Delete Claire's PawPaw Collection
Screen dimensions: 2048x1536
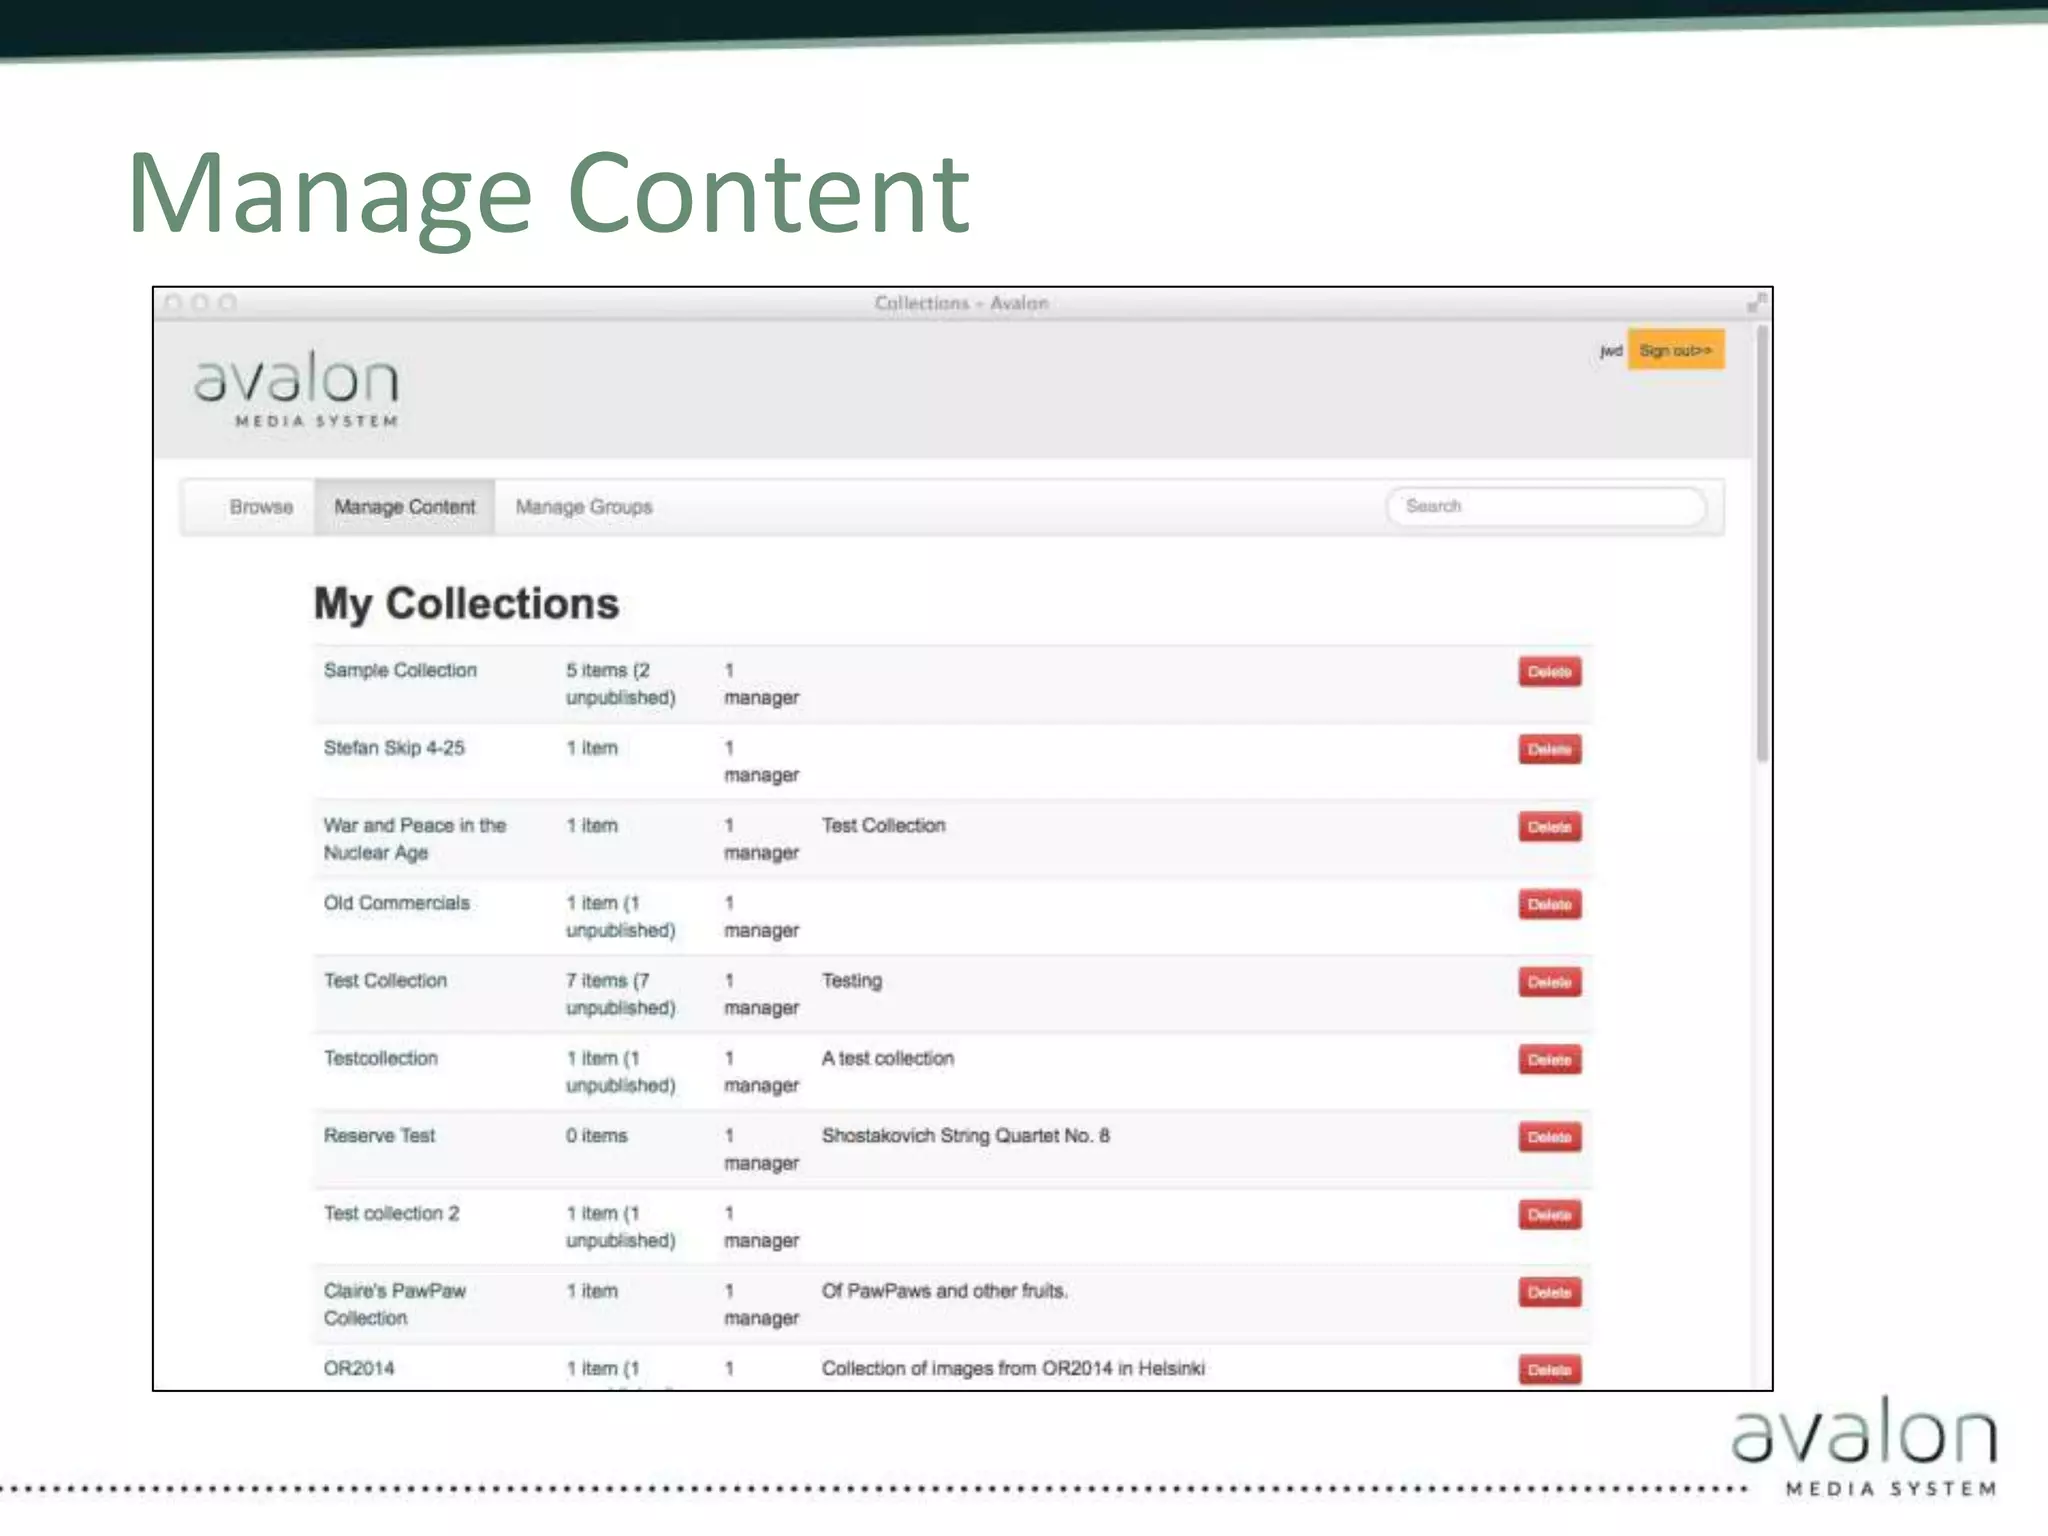(x=1550, y=1293)
